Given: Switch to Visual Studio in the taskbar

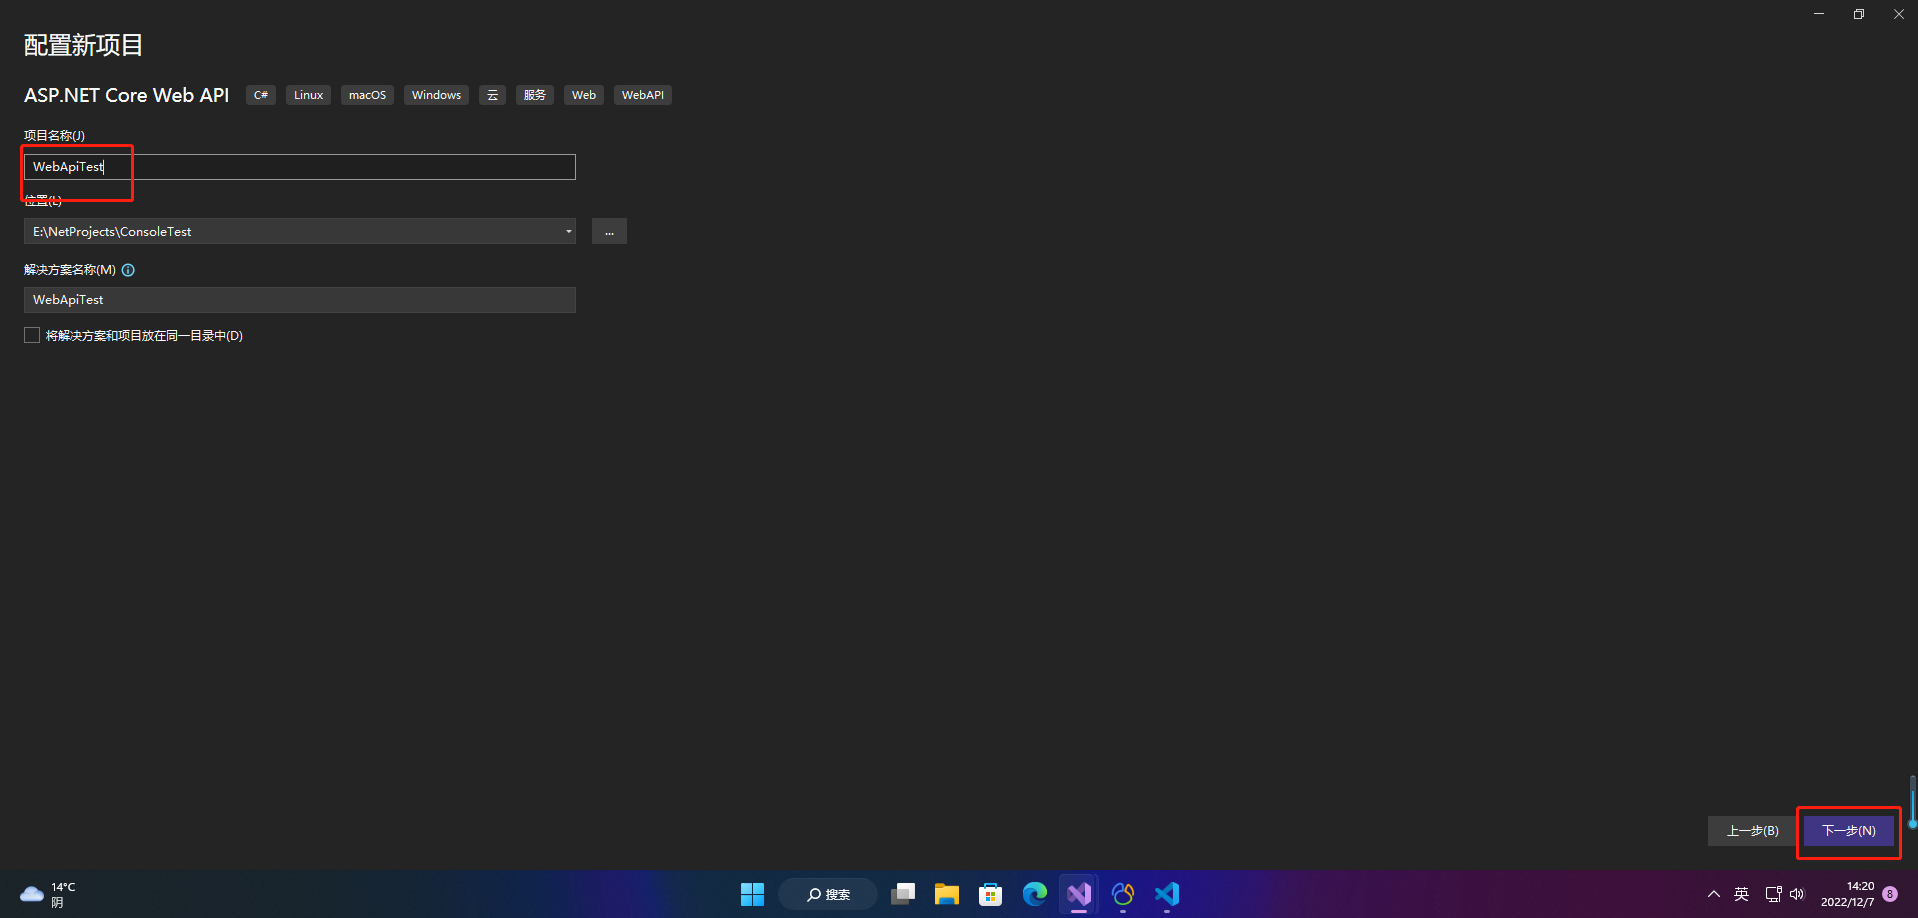Looking at the screenshot, I should [1079, 894].
